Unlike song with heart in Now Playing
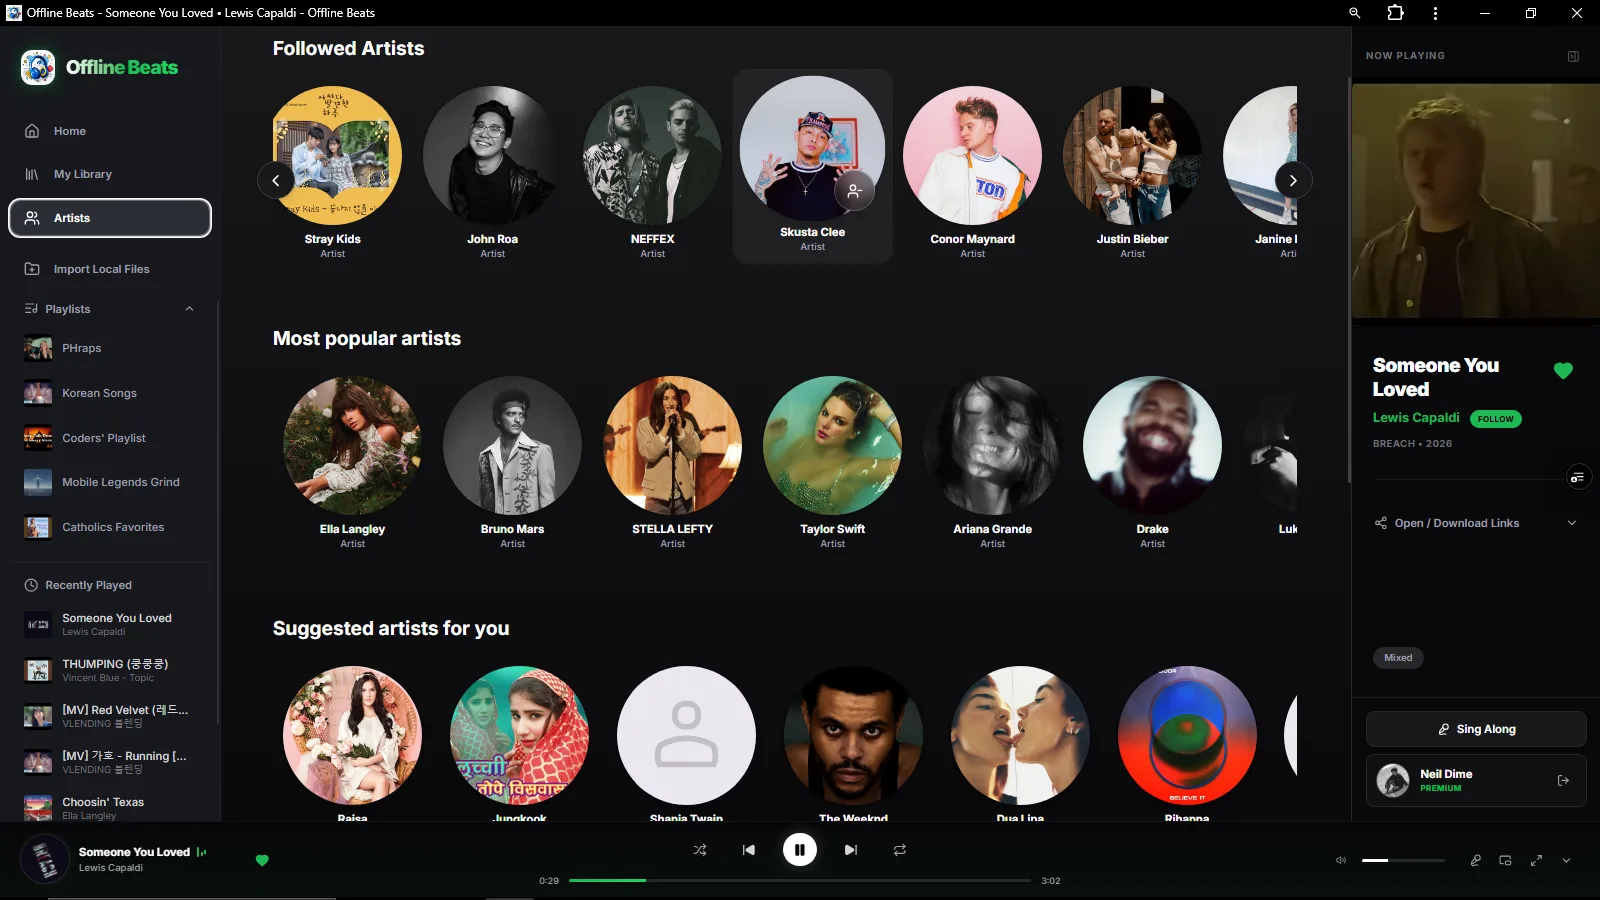The width and height of the screenshot is (1600, 900). tap(1563, 371)
